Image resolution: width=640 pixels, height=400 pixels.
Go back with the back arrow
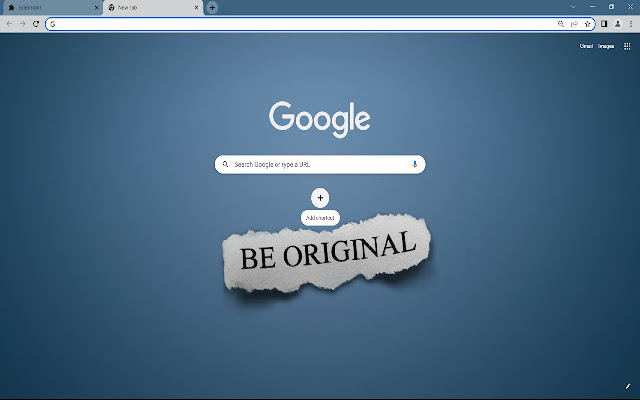point(9,24)
